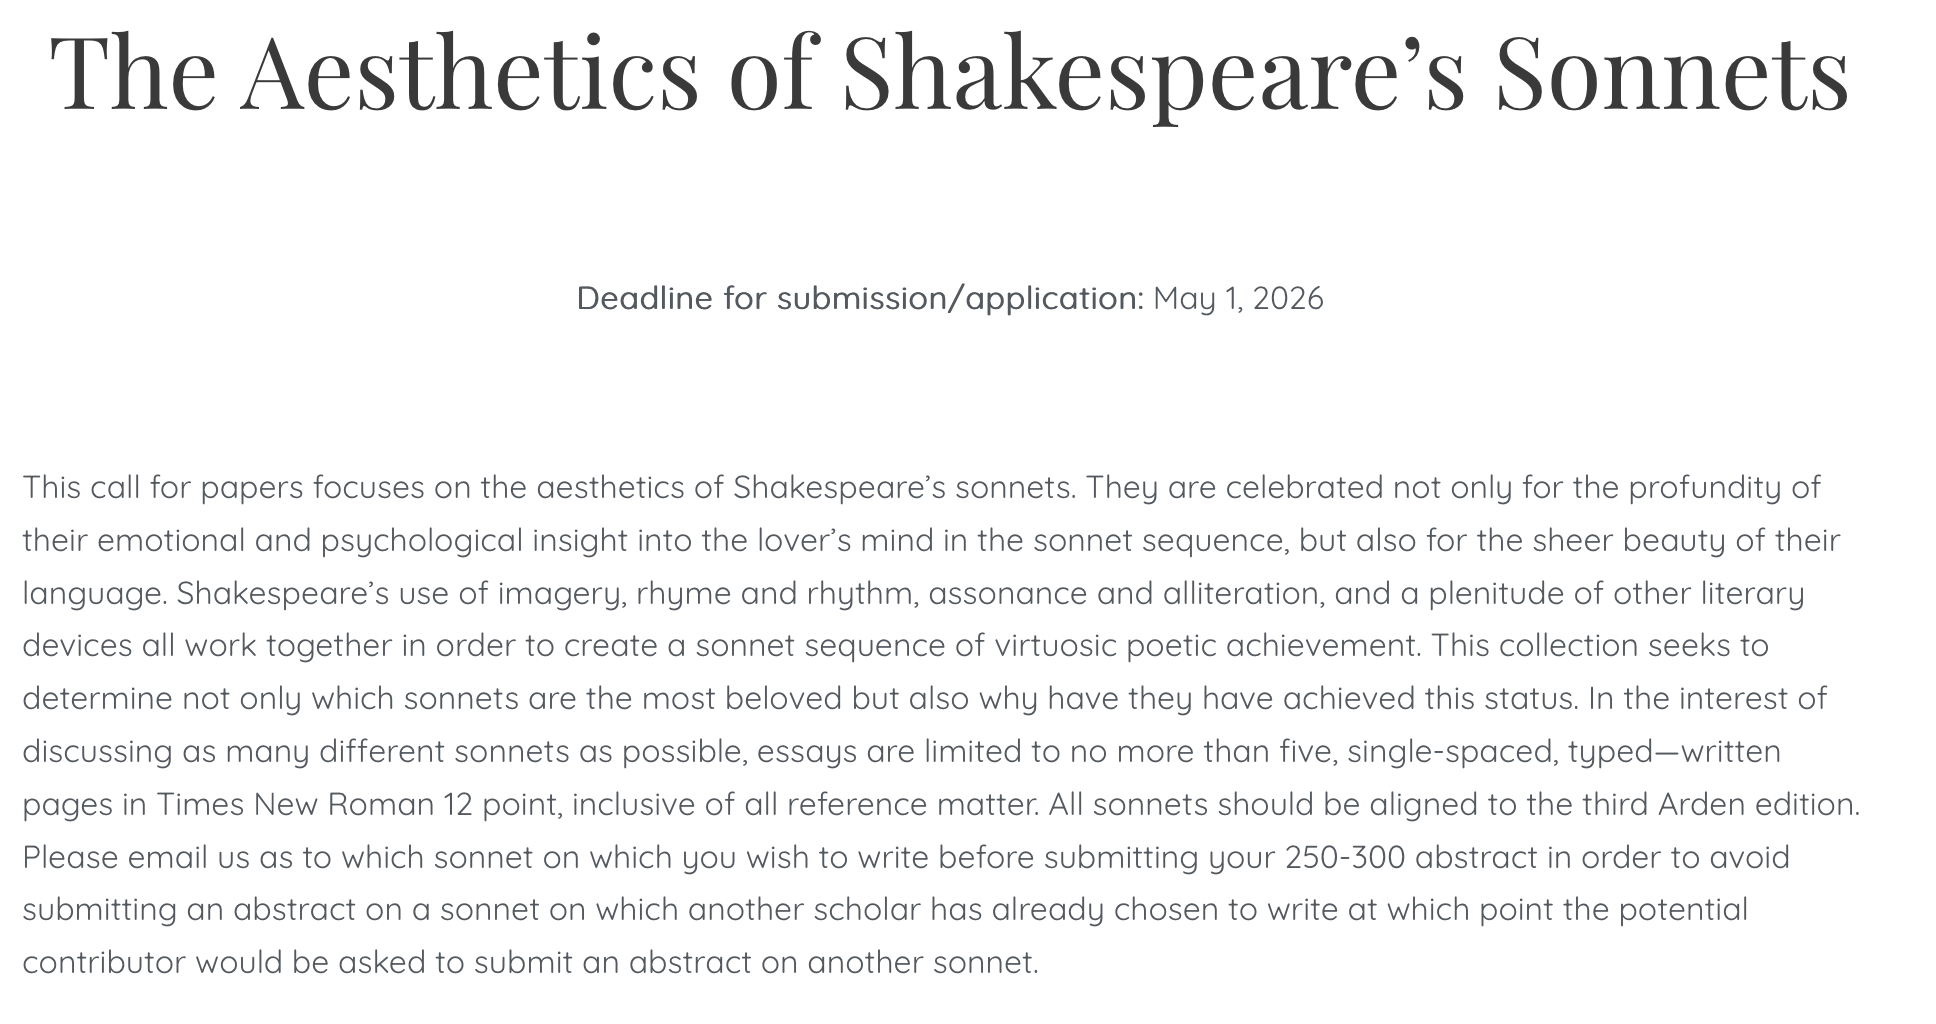This screenshot has width=1936, height=1024.
Task: Click the word "Aesthetics" in the title
Action: pos(469,72)
